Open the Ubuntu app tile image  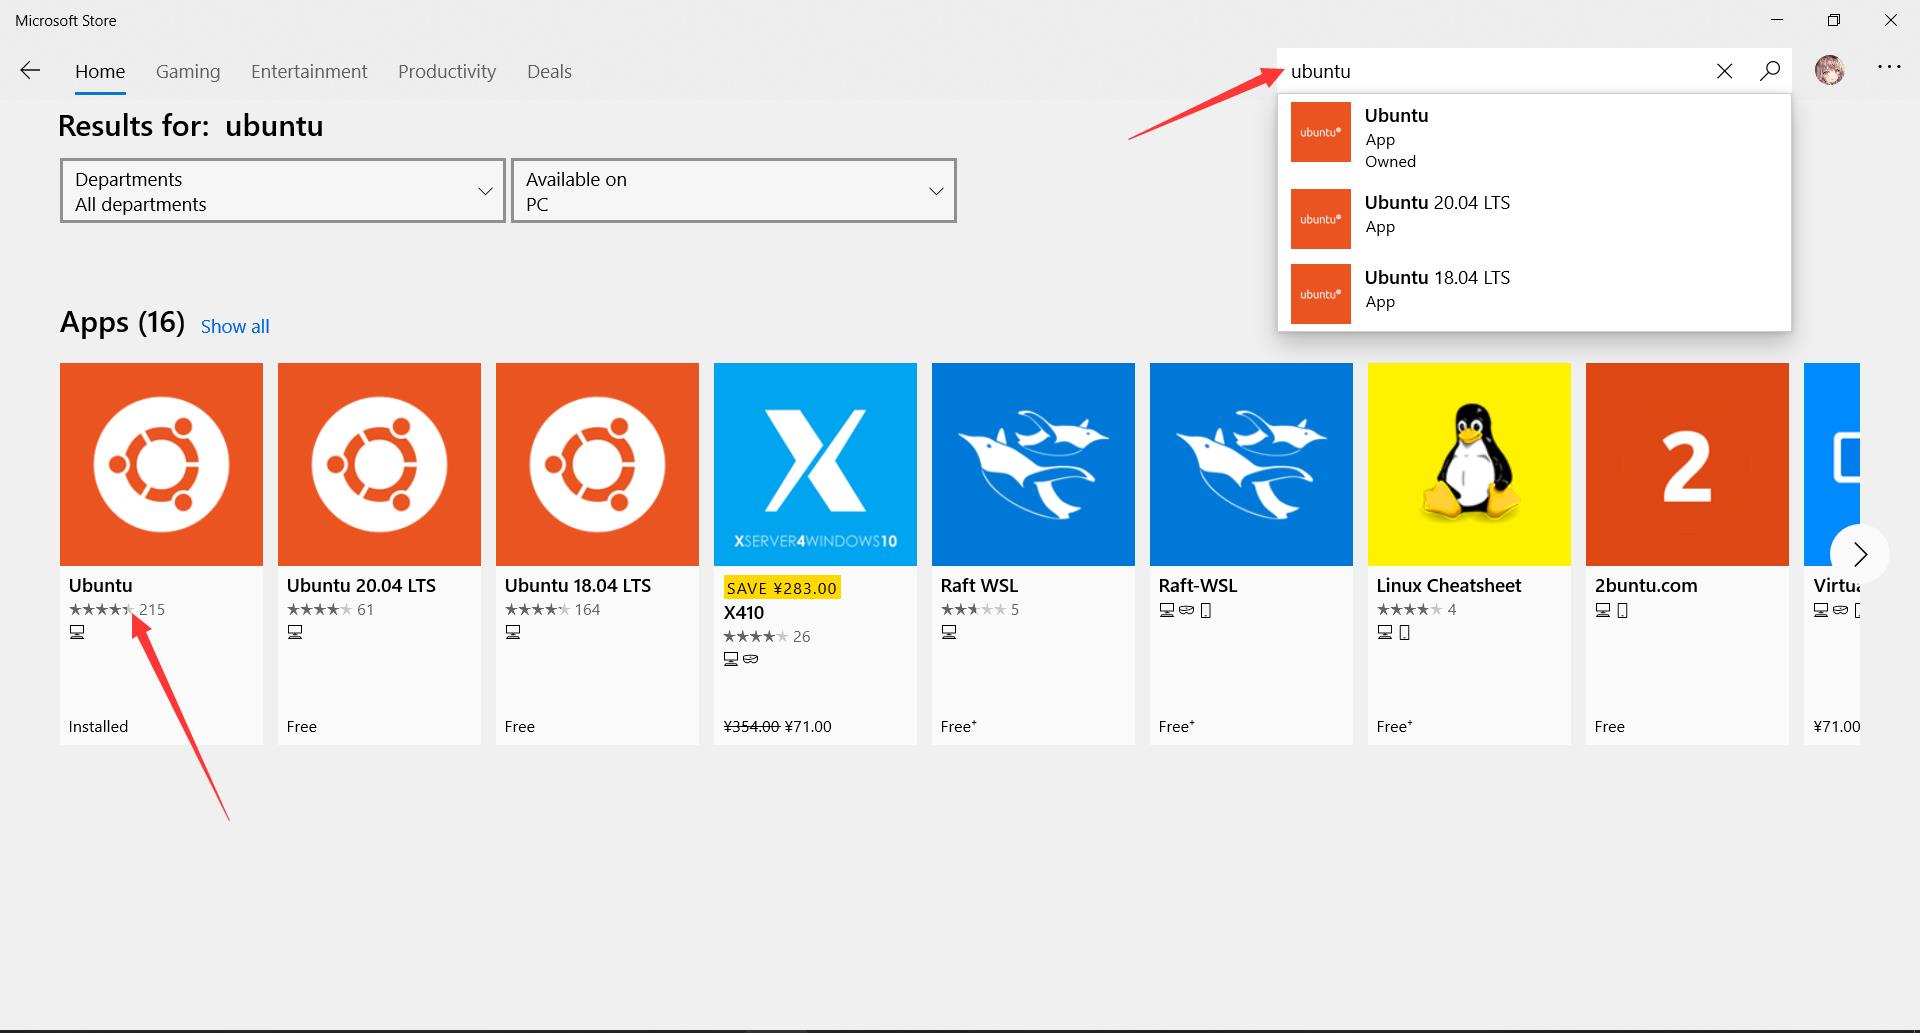click(x=161, y=464)
